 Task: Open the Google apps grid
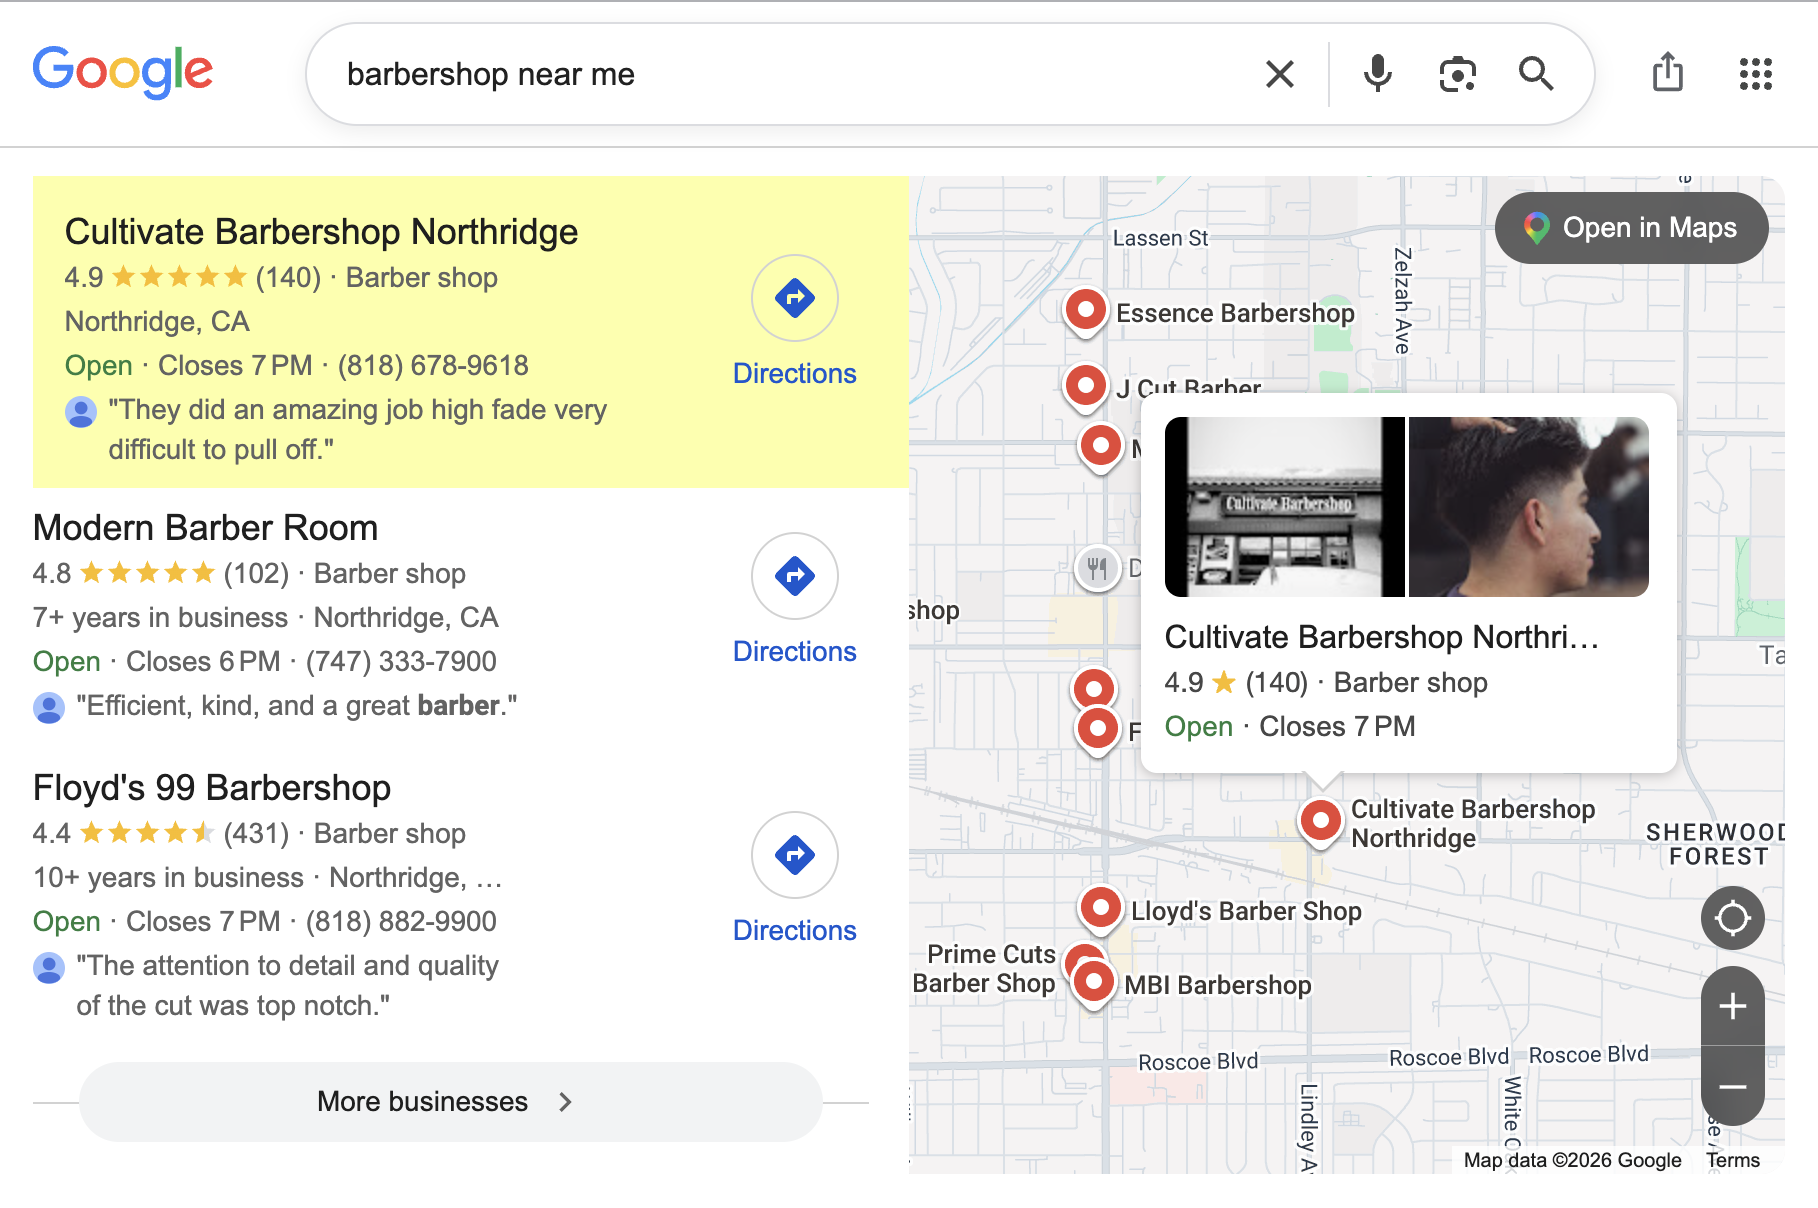[1755, 74]
